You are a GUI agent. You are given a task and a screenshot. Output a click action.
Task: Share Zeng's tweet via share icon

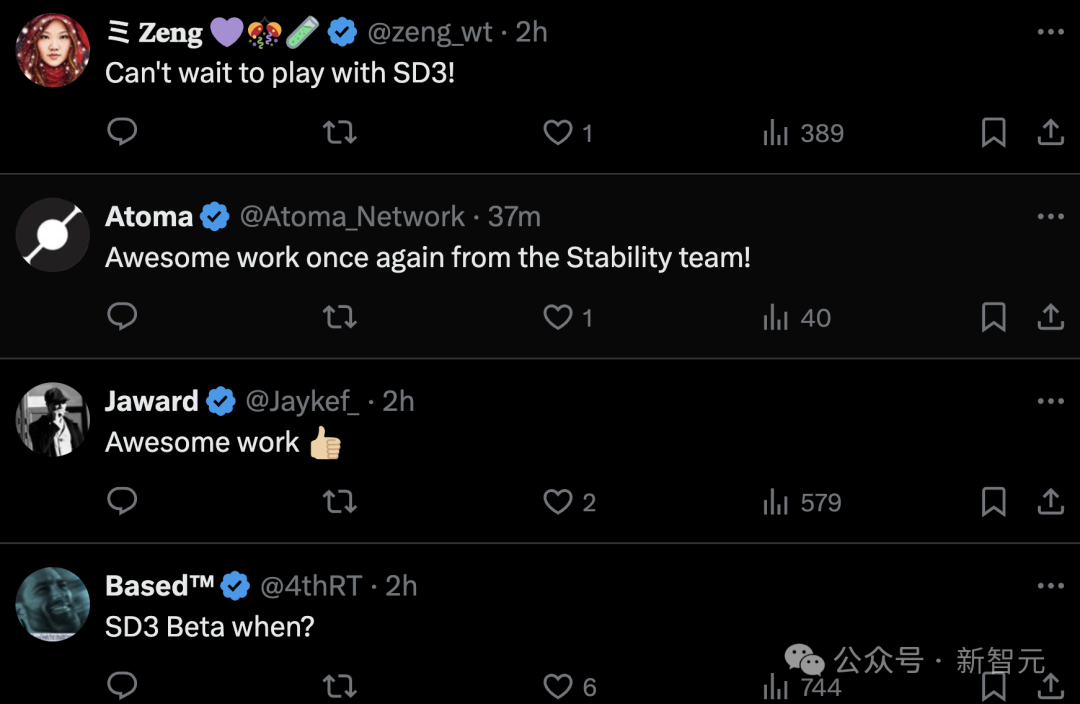click(1050, 132)
